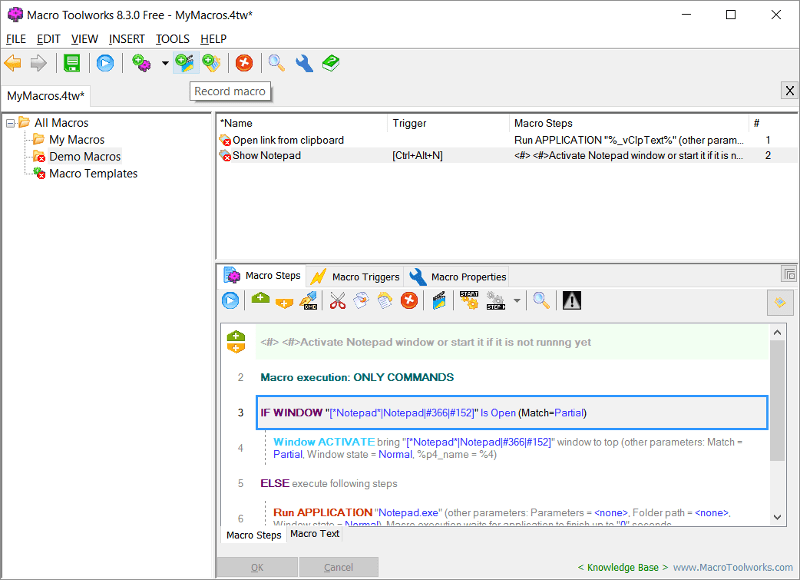Screen dimensions: 800x580
Task: Click the panel restore icon right of tabs
Action: coord(789,274)
